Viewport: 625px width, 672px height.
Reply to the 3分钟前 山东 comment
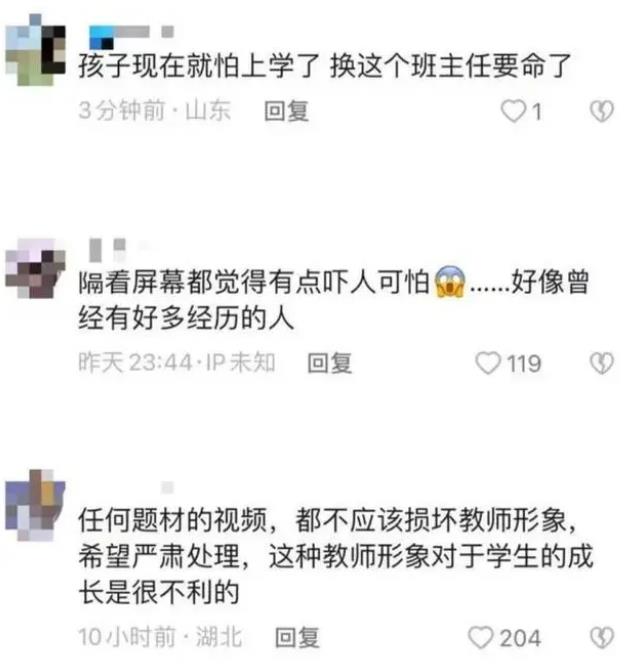pos(286,111)
